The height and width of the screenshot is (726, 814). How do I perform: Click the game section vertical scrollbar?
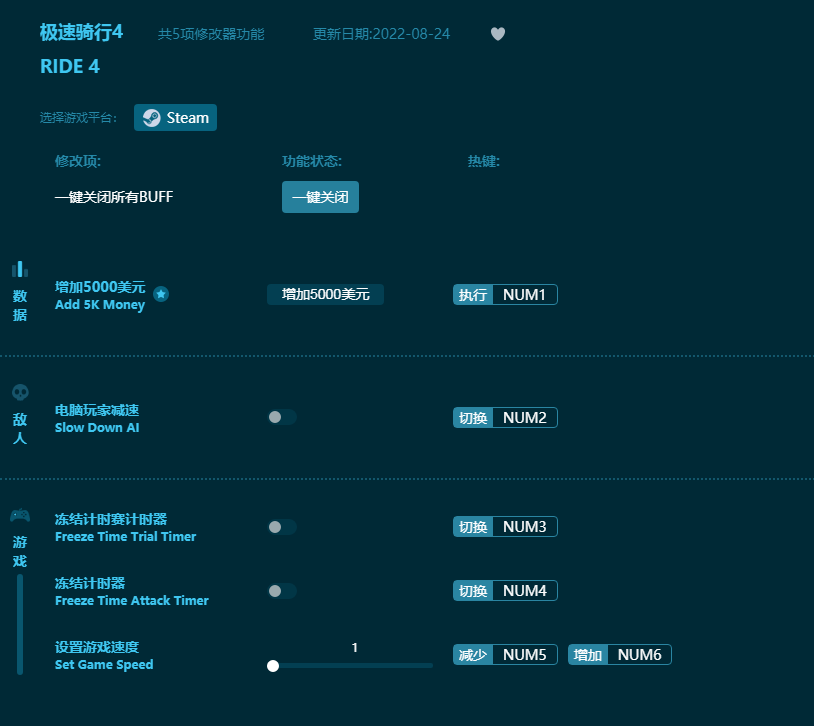coord(20,624)
